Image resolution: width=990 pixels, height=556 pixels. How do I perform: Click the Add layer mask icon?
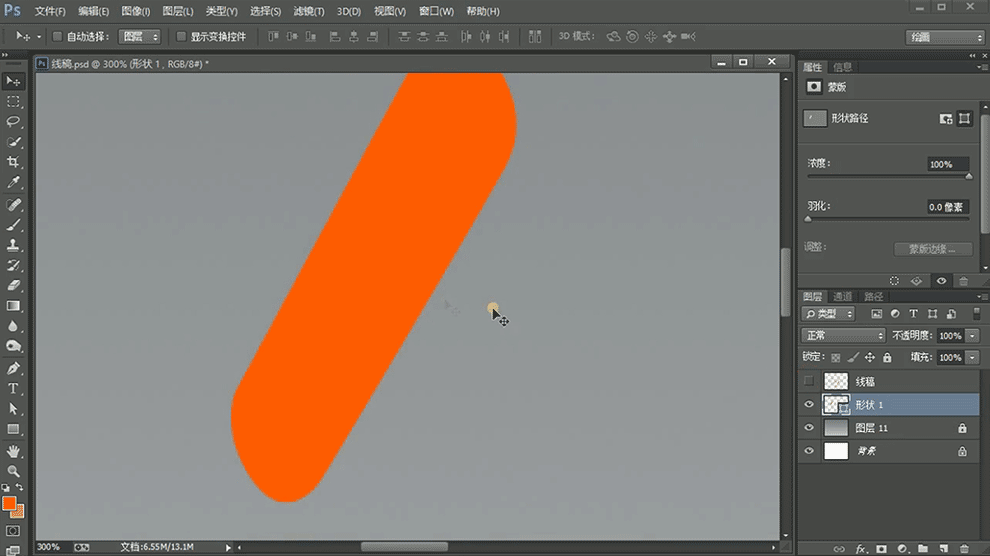(x=881, y=549)
